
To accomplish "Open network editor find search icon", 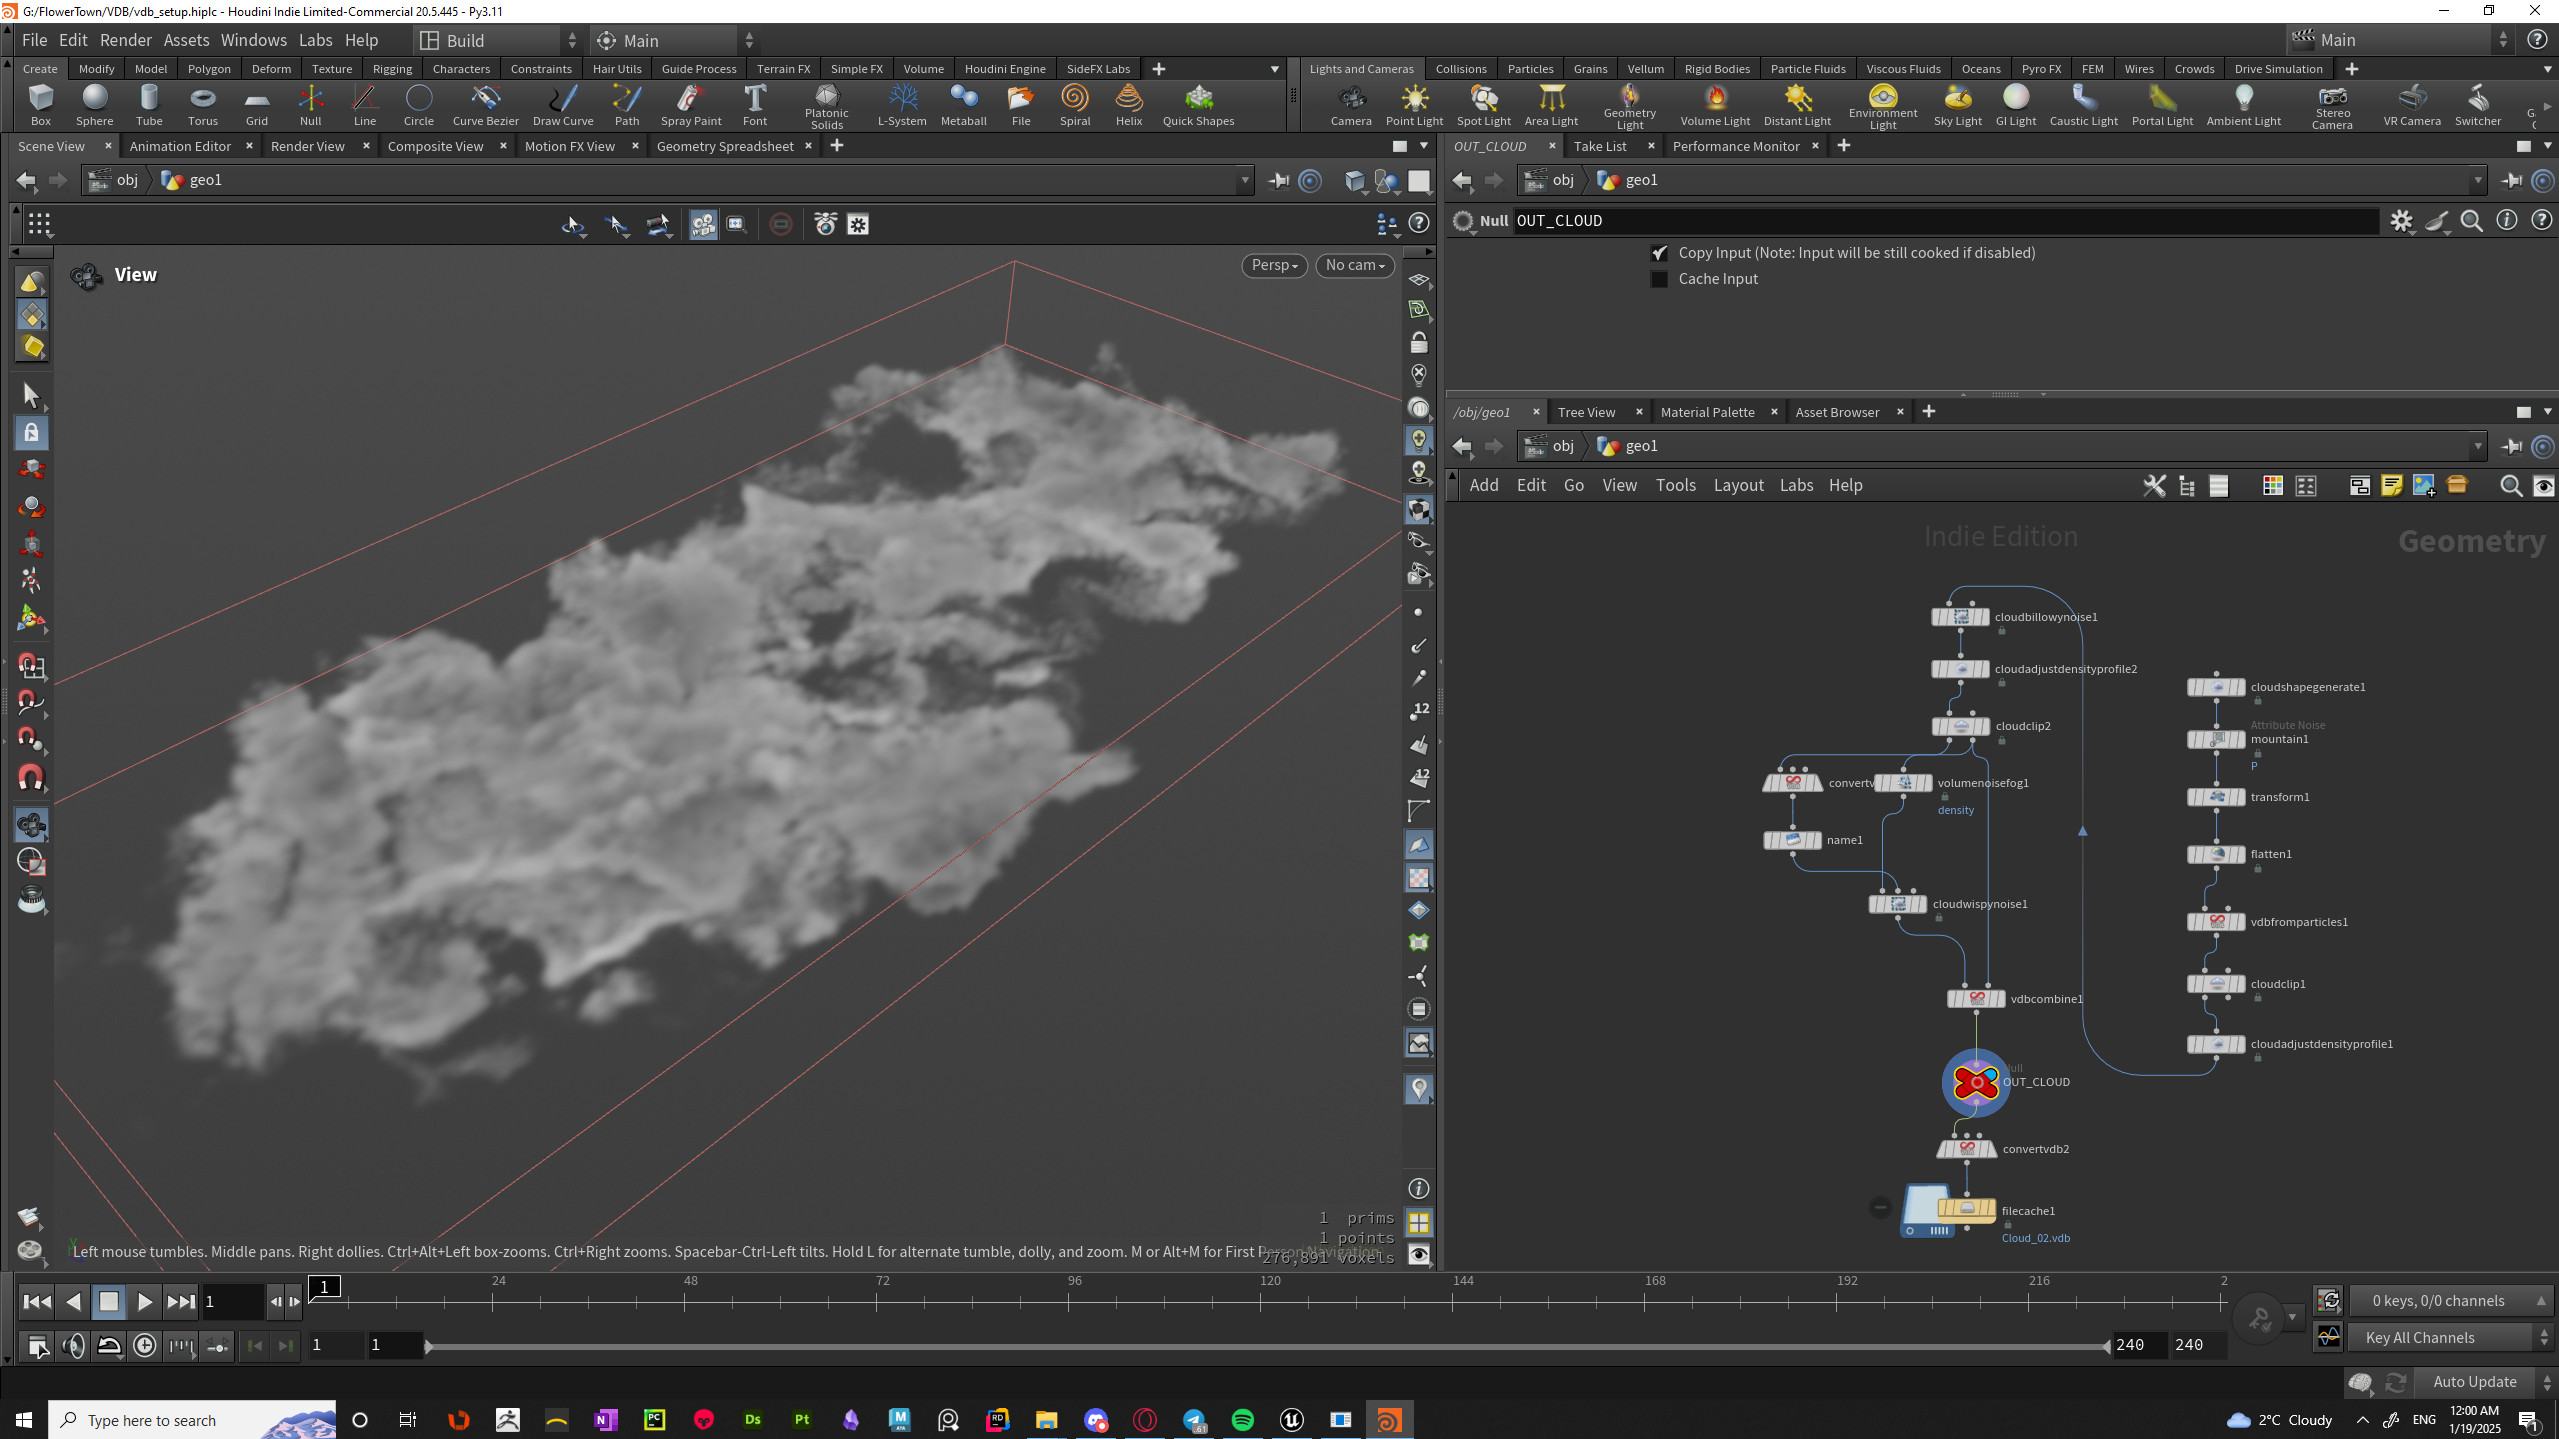I will [2510, 486].
